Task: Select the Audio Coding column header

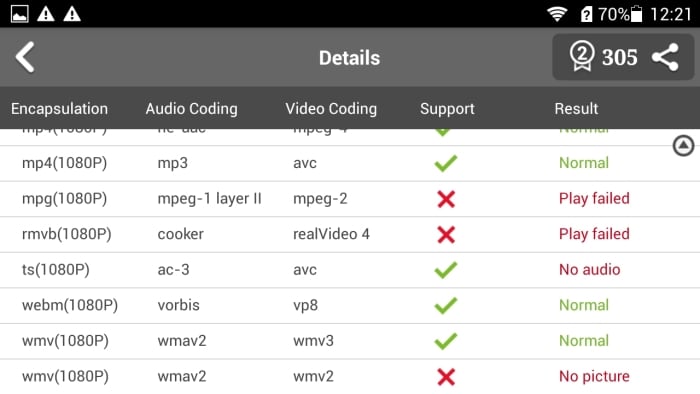Action: tap(192, 108)
